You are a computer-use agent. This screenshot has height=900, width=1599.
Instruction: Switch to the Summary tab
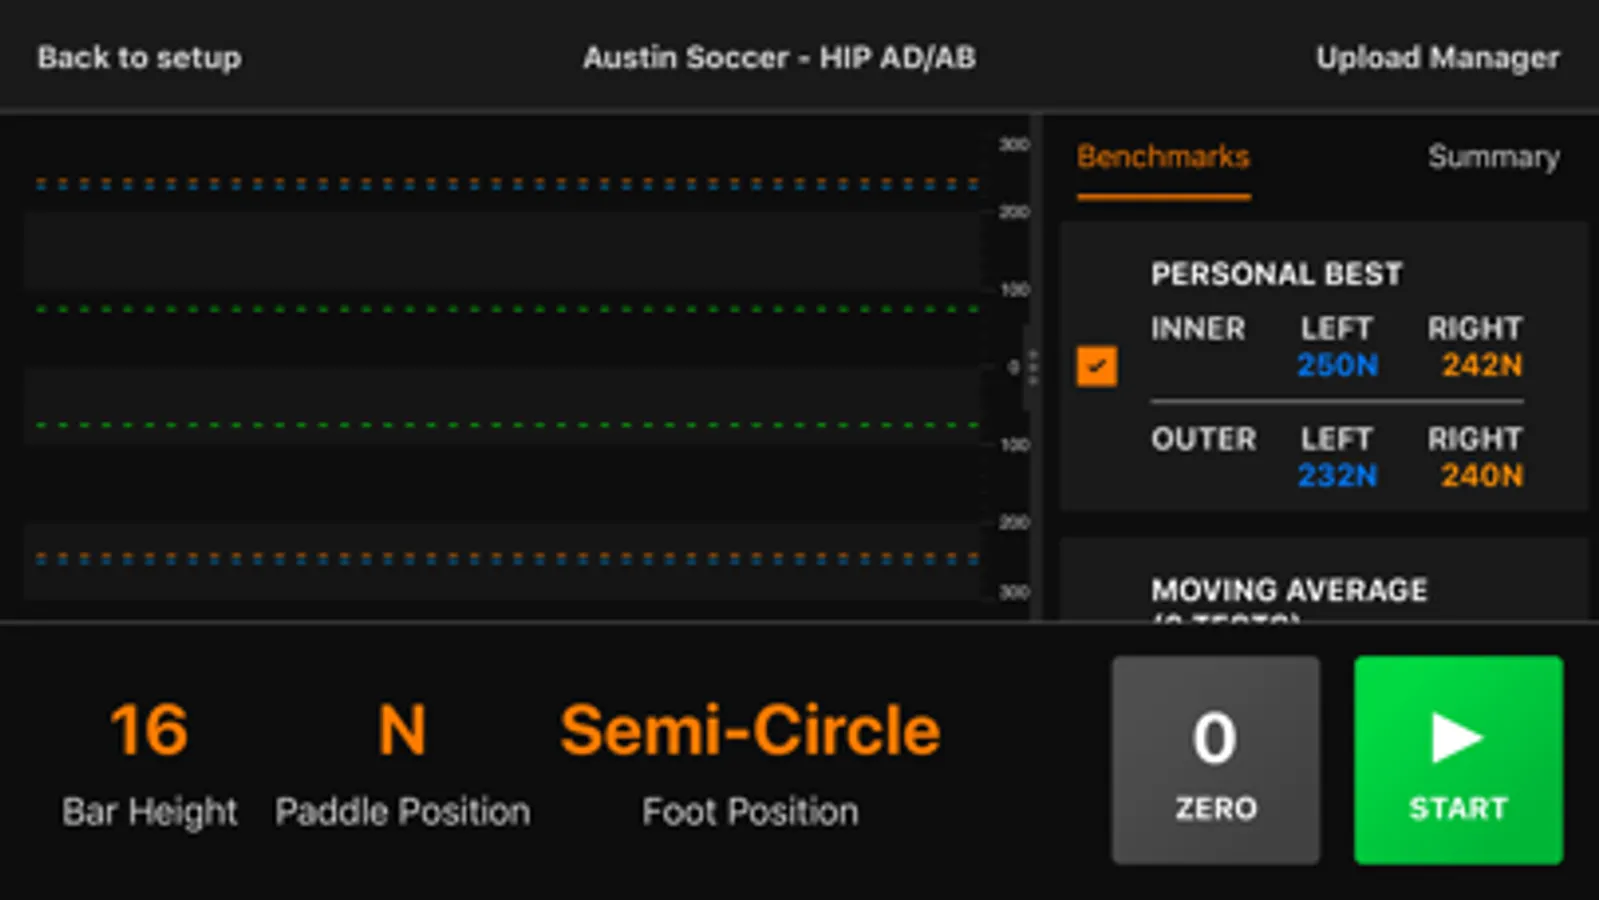point(1493,157)
